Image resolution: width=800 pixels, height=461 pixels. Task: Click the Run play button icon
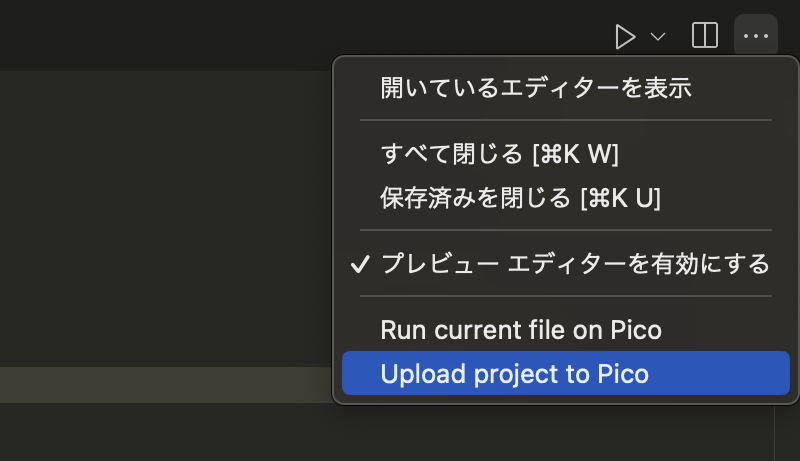tap(625, 37)
